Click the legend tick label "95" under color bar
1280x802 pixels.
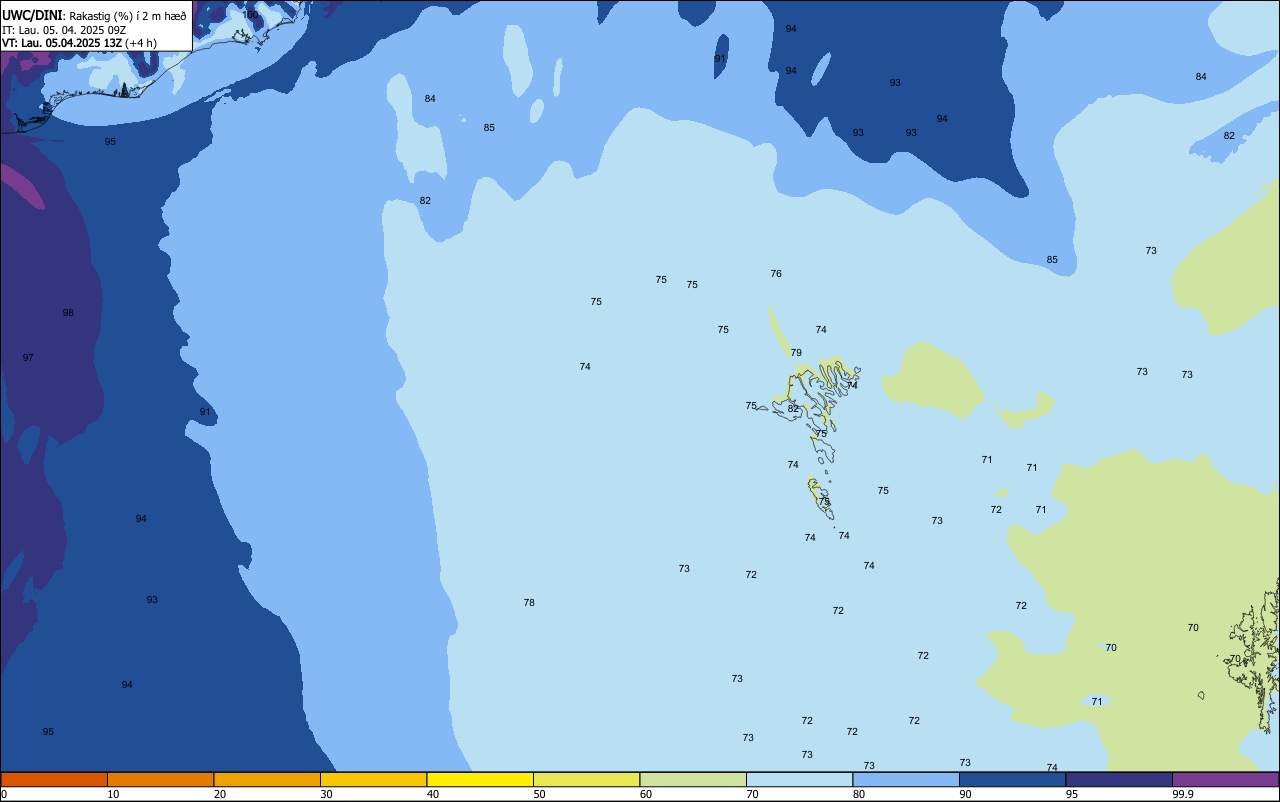coord(1072,794)
